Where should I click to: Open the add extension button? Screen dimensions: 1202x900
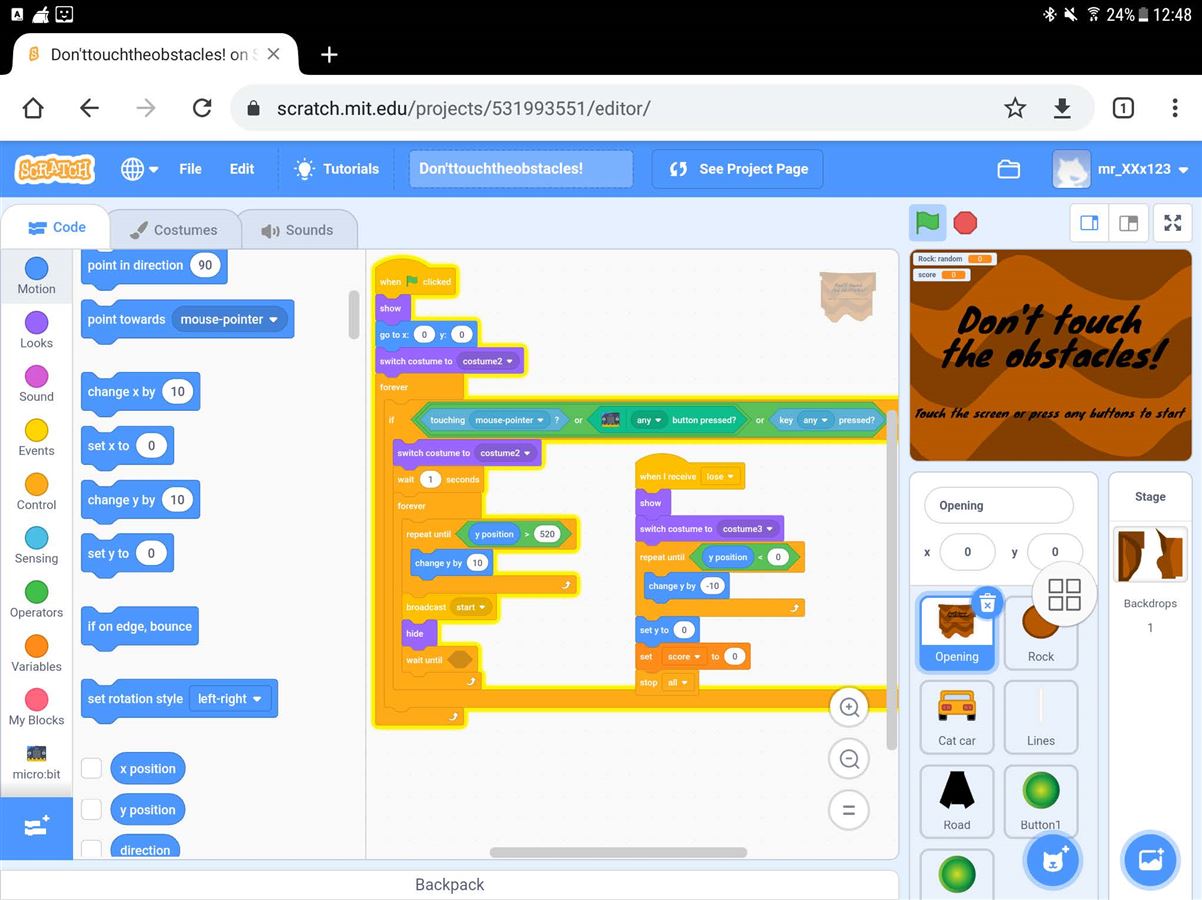pyautogui.click(x=36, y=827)
